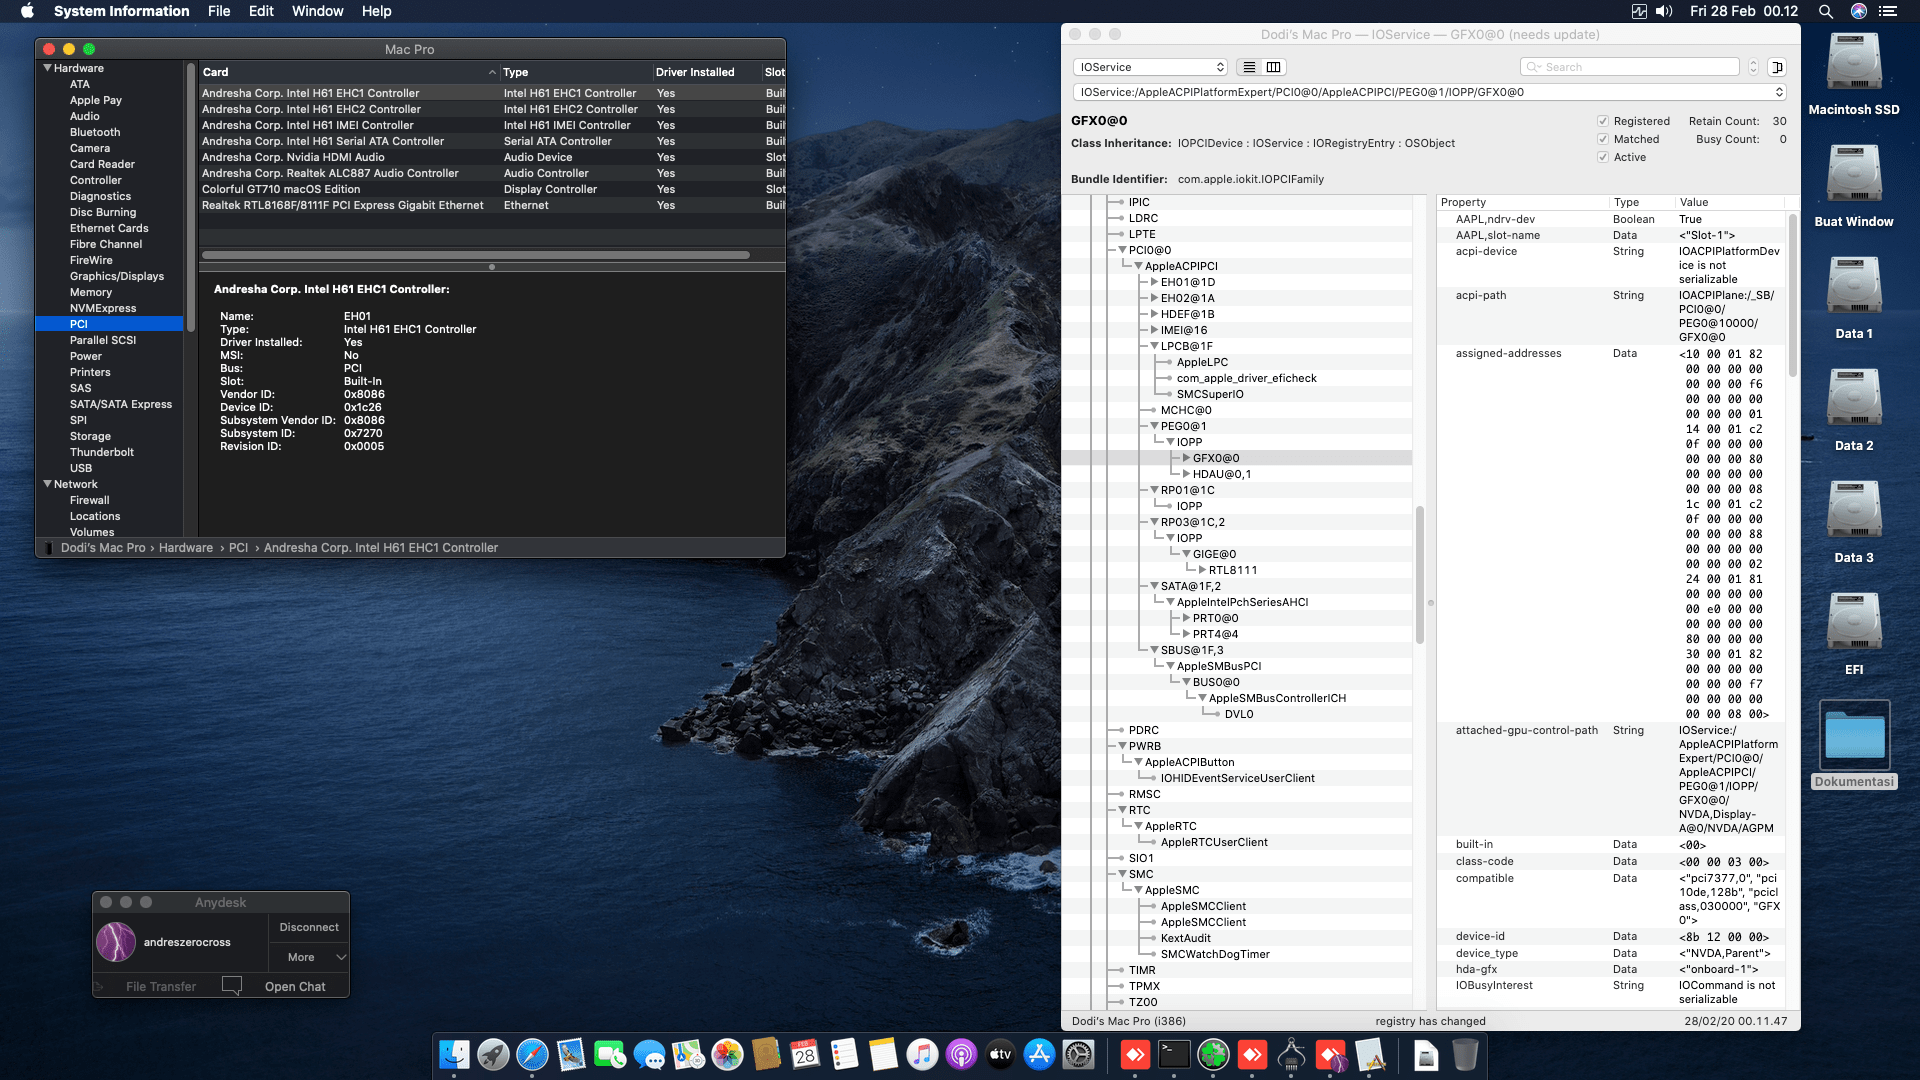The image size is (1920, 1080).
Task: Open the File menu
Action: click(219, 11)
